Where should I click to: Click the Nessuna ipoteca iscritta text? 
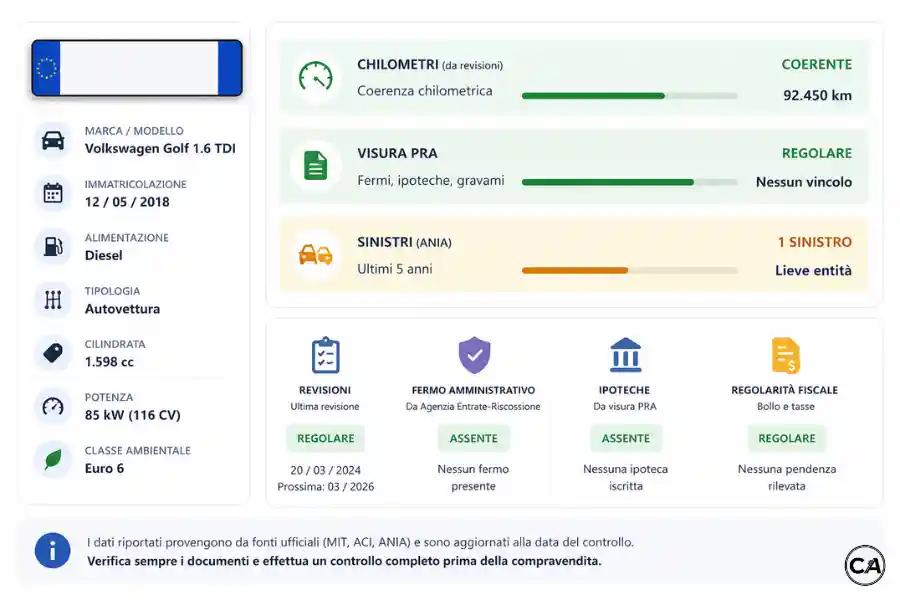pos(626,478)
